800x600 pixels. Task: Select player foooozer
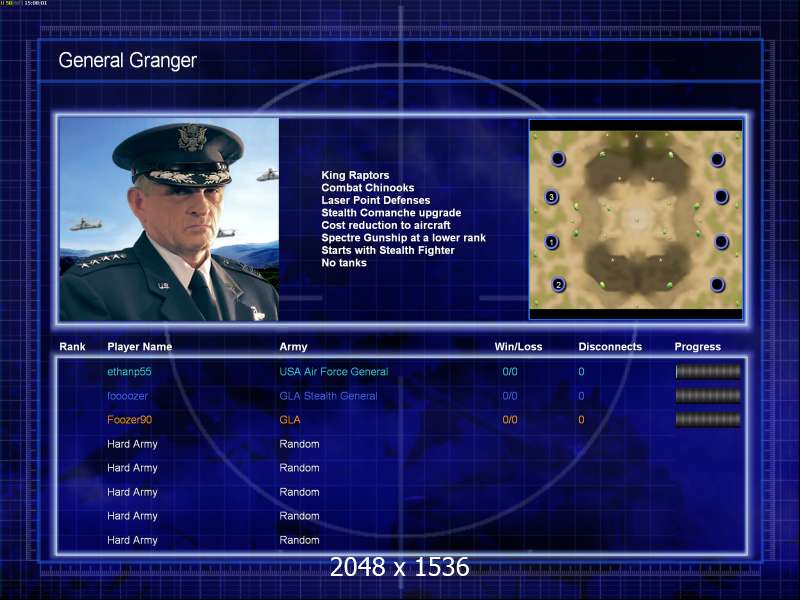coord(128,396)
